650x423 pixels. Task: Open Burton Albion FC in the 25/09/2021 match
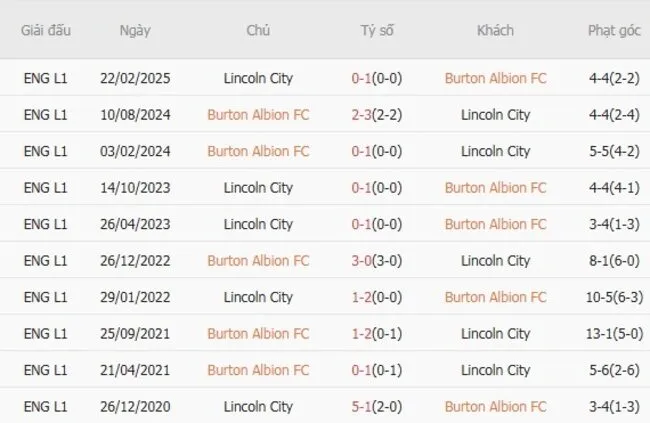258,334
